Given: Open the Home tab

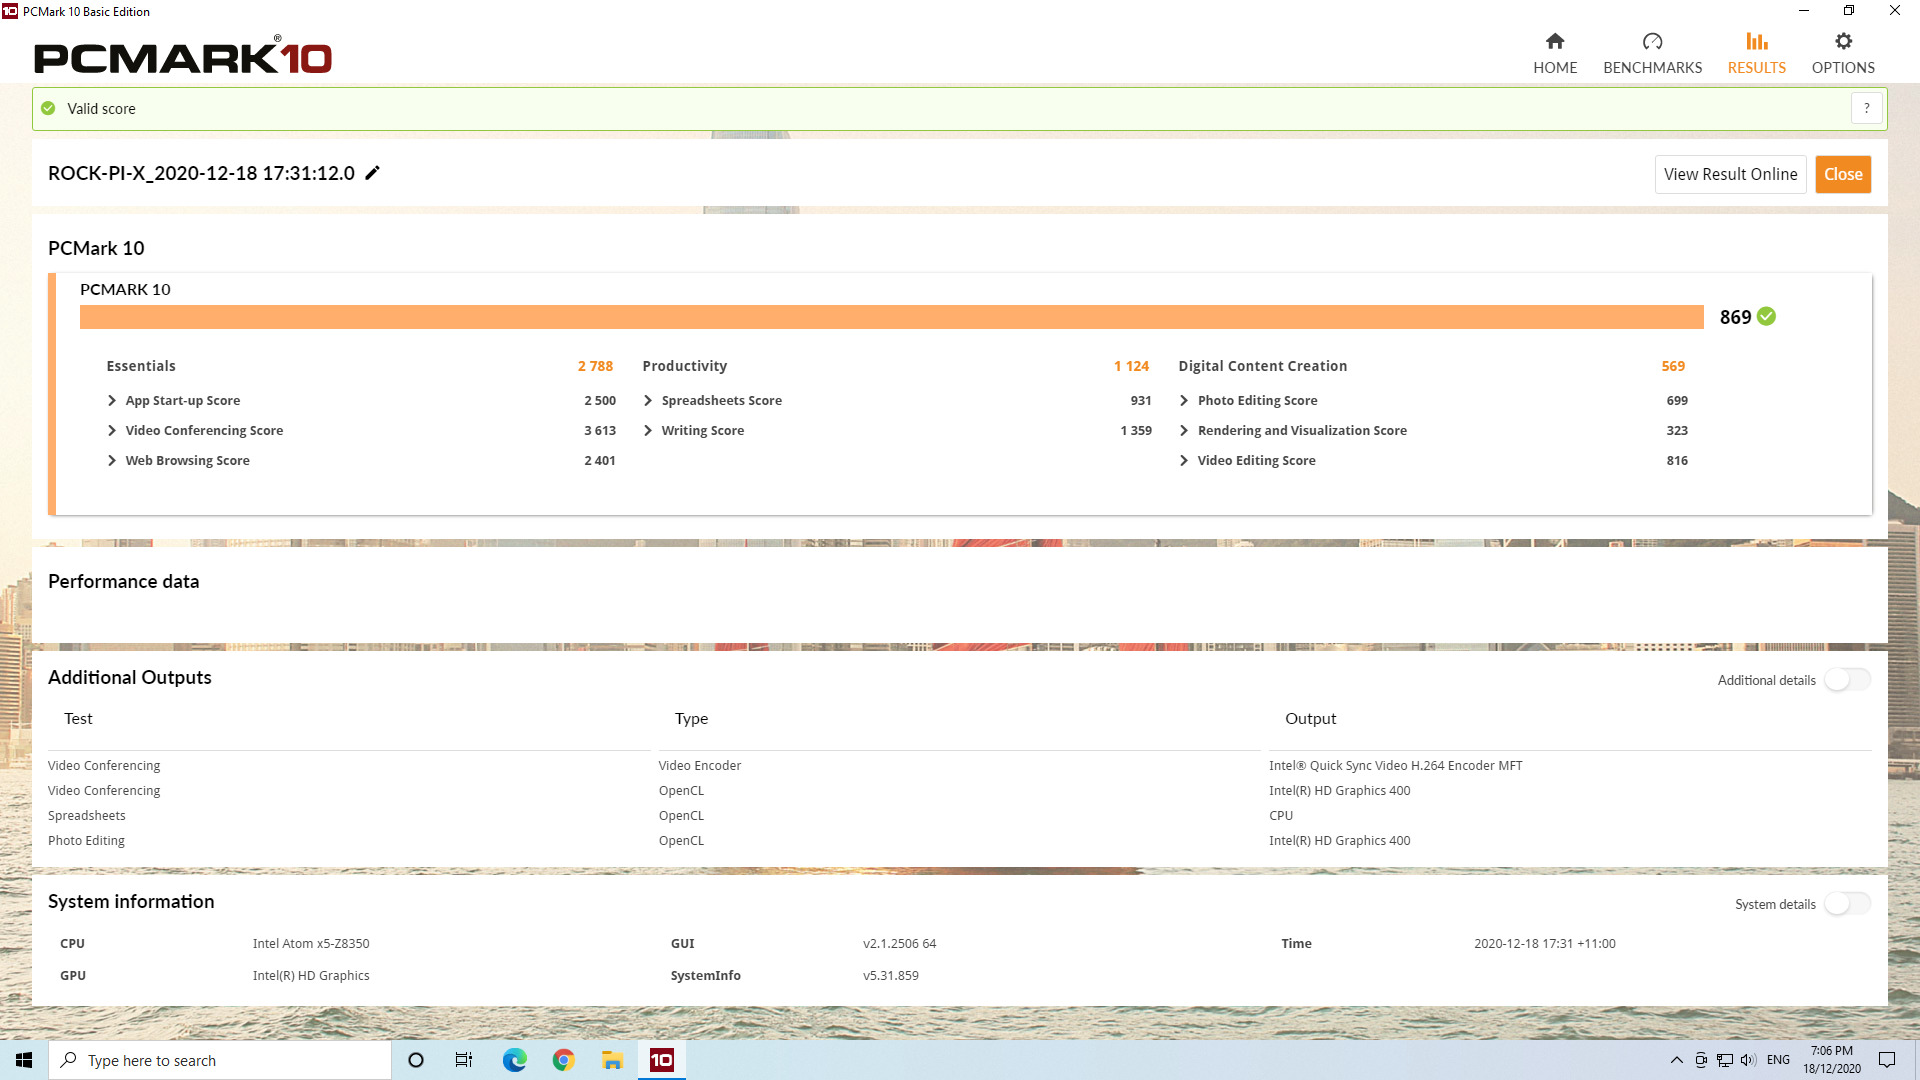Looking at the screenshot, I should pyautogui.click(x=1555, y=53).
